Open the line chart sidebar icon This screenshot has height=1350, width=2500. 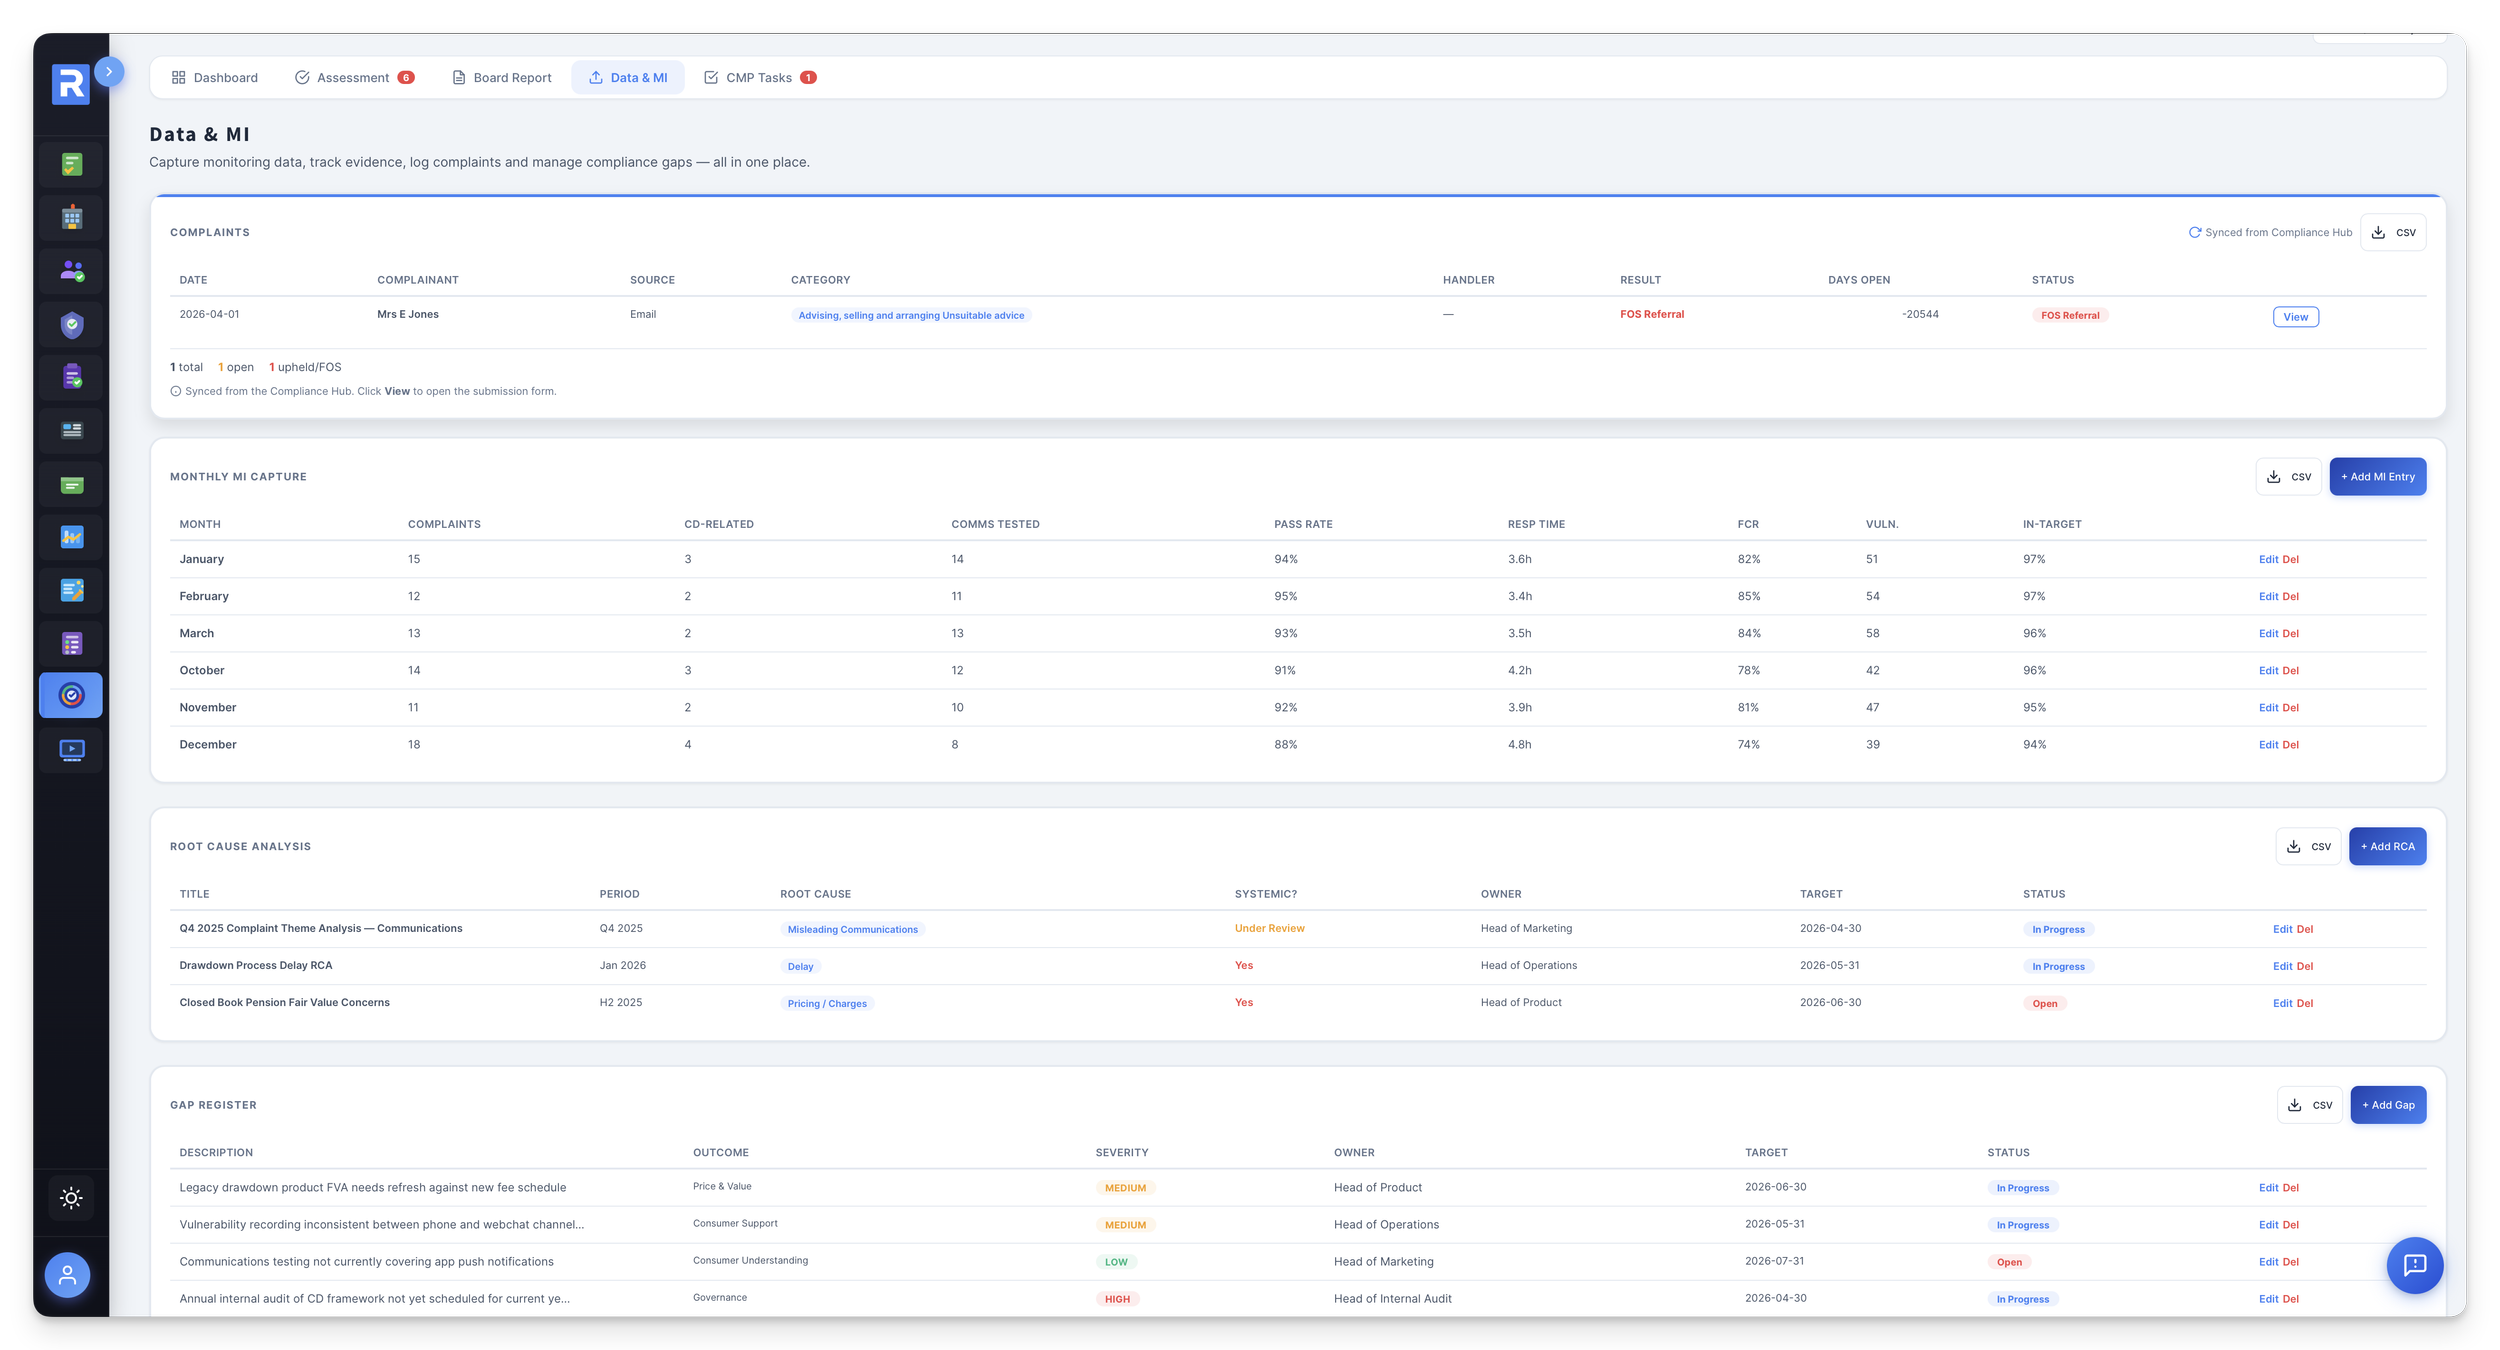(x=71, y=537)
